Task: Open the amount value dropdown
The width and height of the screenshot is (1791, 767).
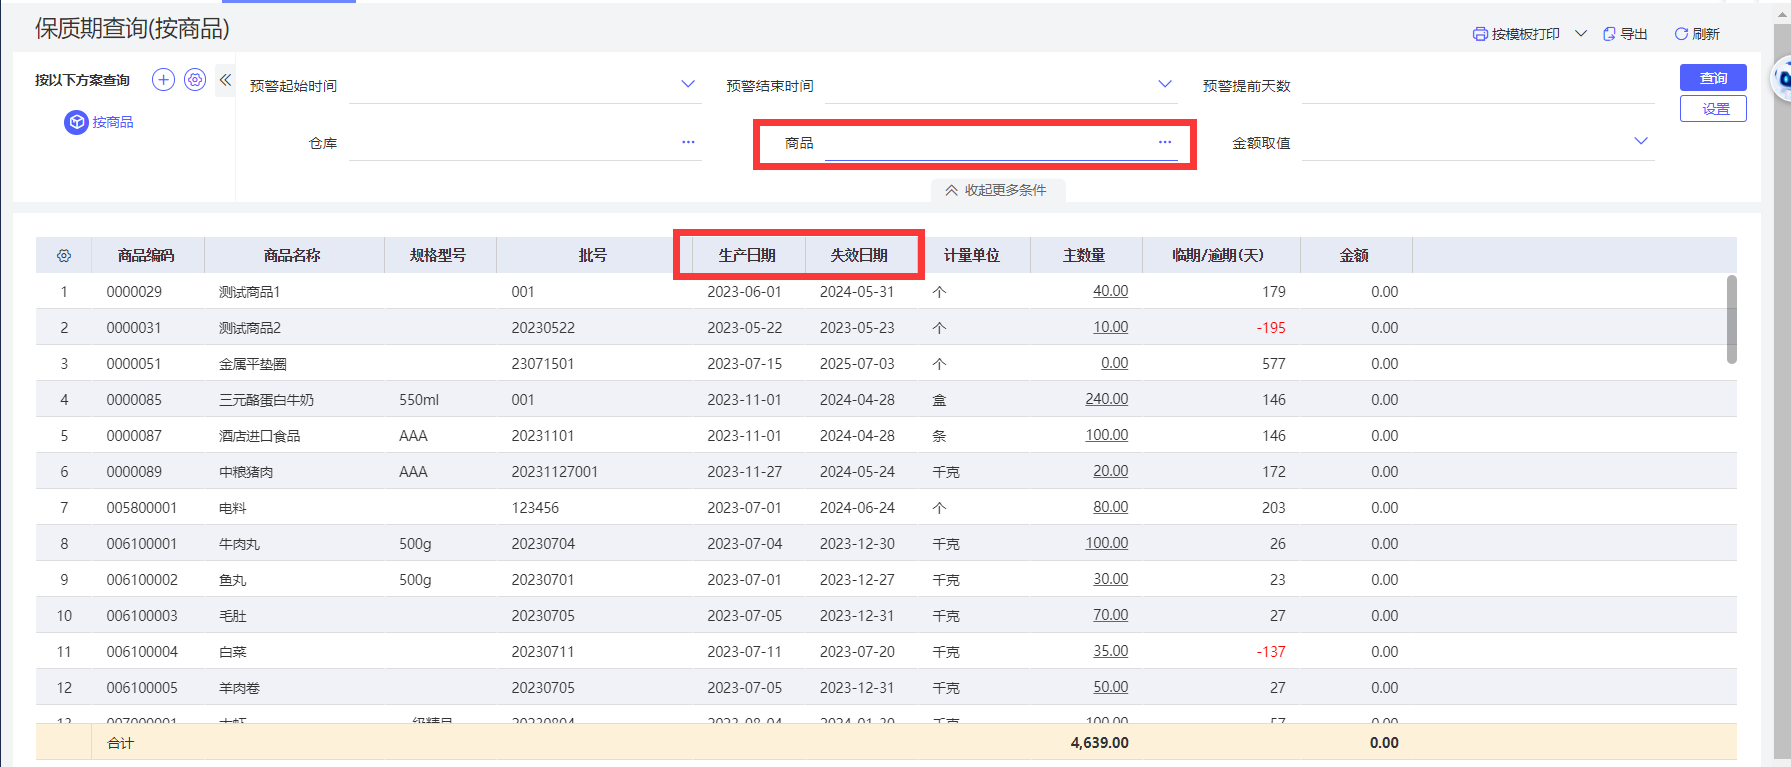Action: (x=1641, y=141)
